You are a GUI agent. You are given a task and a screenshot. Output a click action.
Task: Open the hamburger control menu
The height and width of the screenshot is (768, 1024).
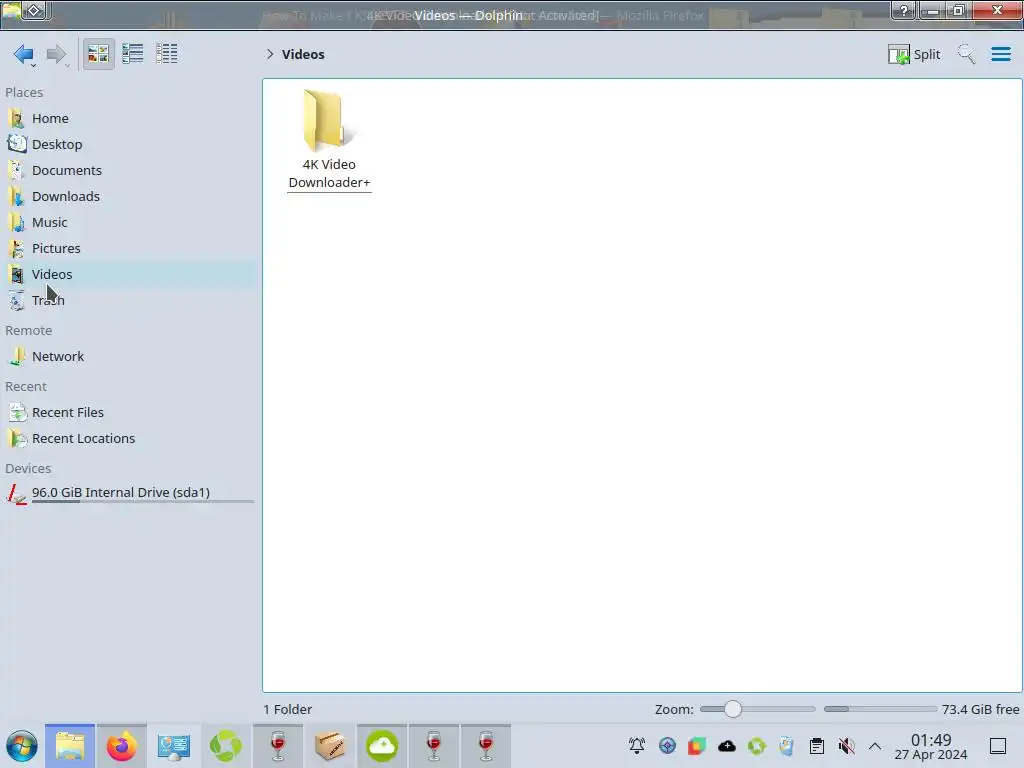point(1000,54)
